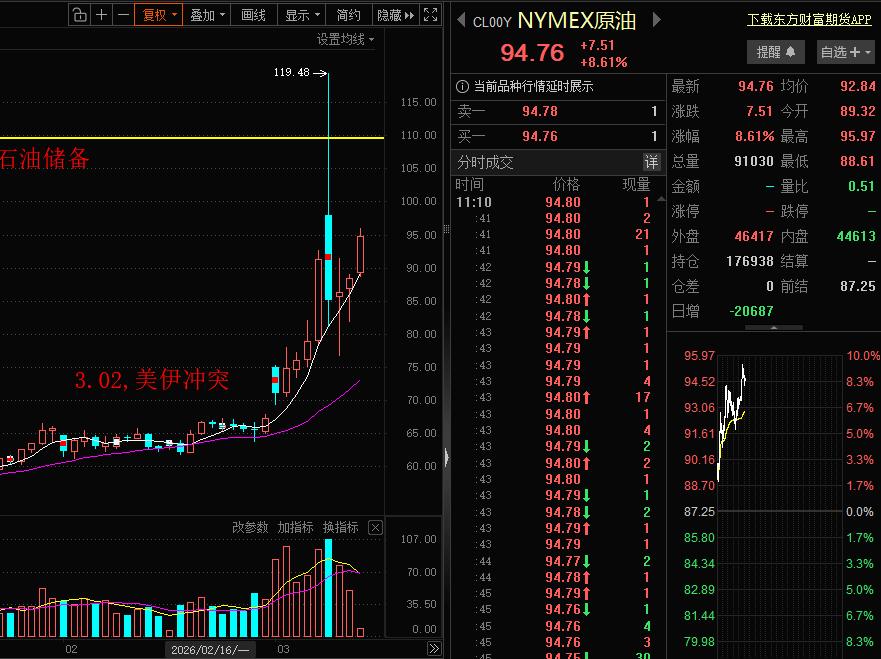Enter fullscreen with expand-arrows icon
This screenshot has height=659, width=881.
(430, 15)
